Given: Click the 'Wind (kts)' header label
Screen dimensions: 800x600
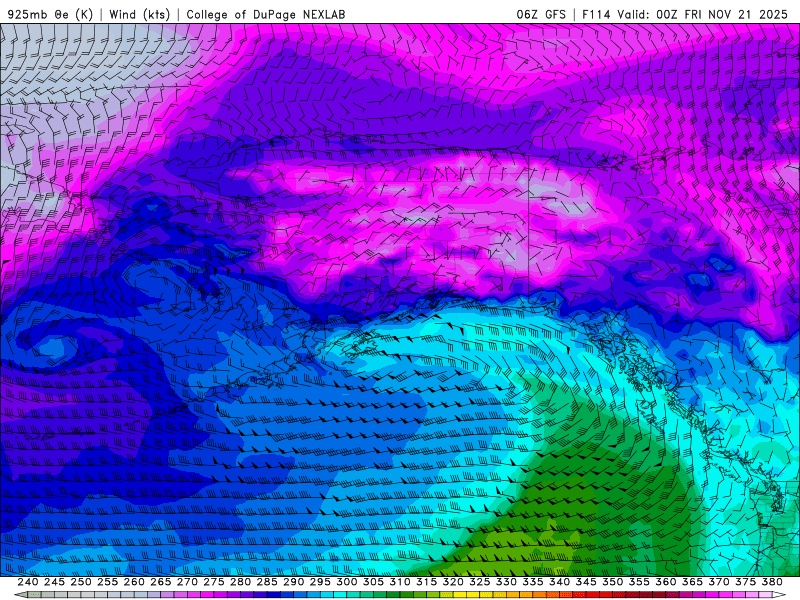Looking at the screenshot, I should click(139, 14).
